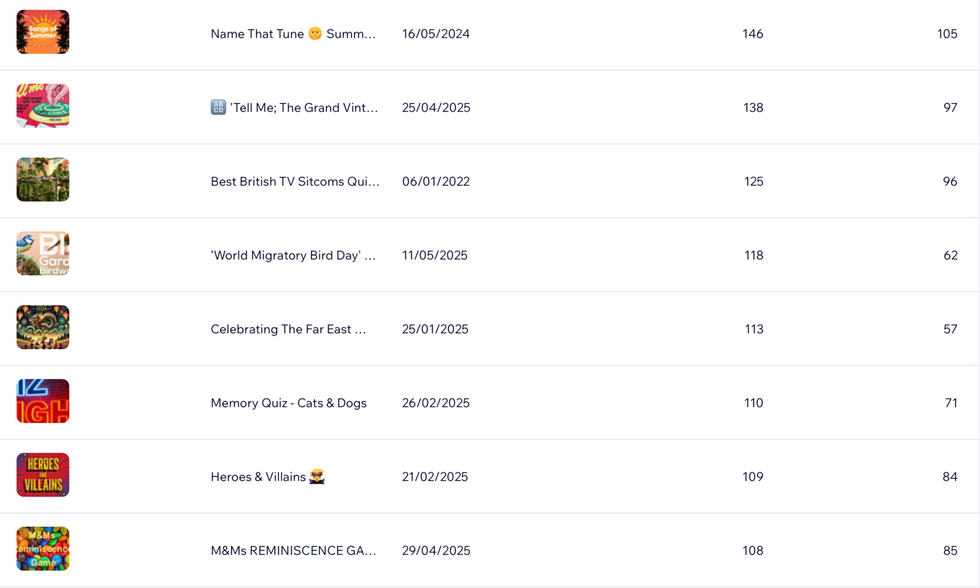This screenshot has width=980, height=588.
Task: Click the date 16/05/2024
Action: click(x=436, y=34)
